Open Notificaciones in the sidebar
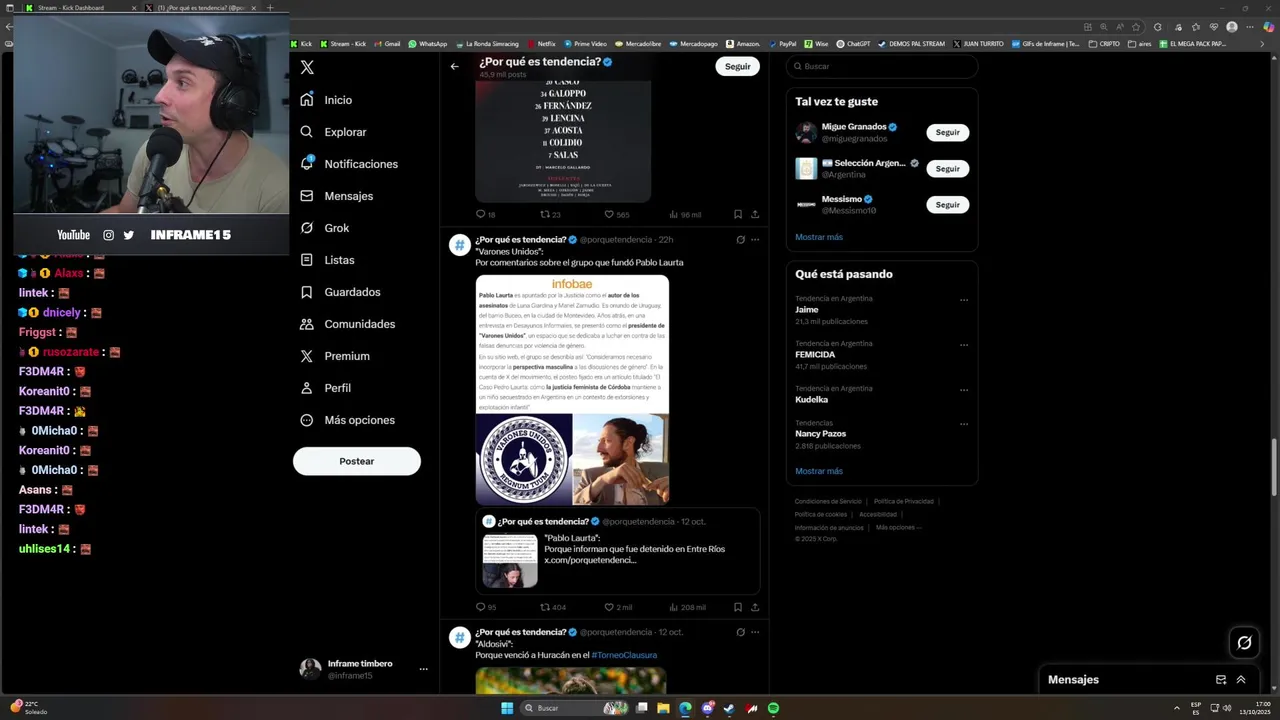Screen dimensions: 1280x720 (349, 164)
